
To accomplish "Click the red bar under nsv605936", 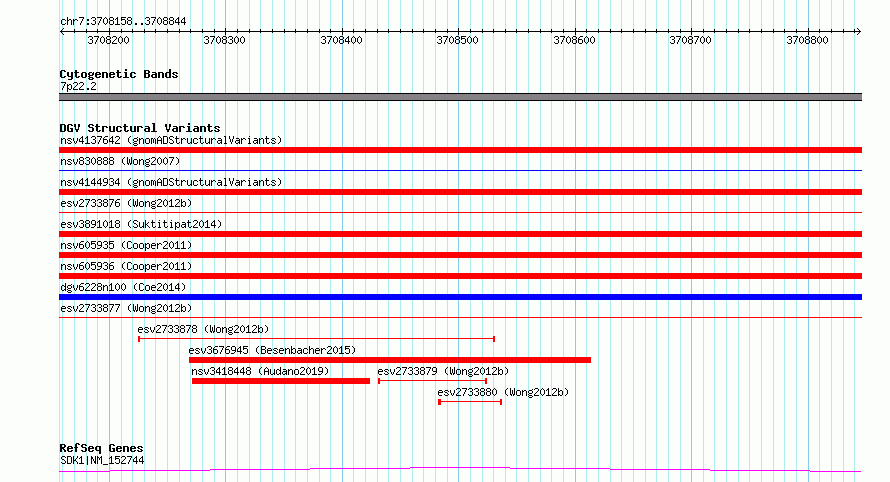I will point(460,276).
